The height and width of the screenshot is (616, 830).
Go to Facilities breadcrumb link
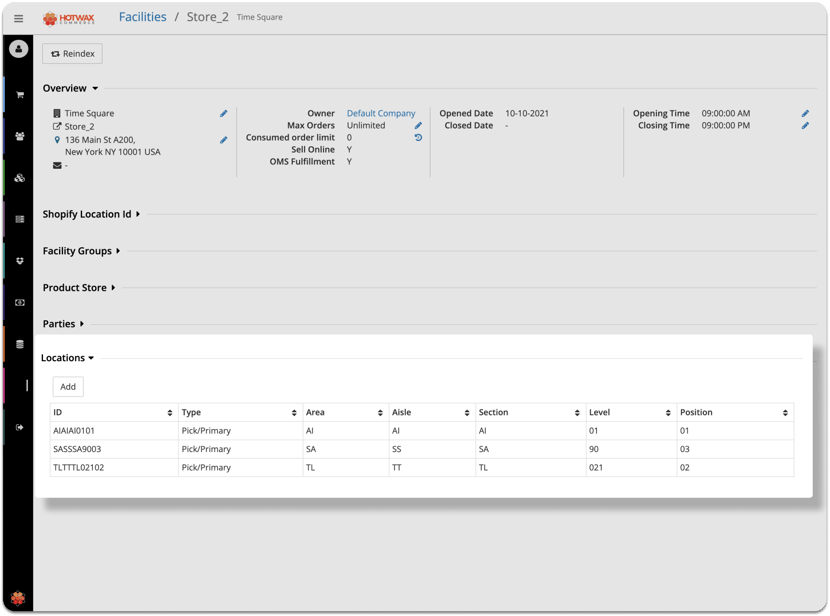coord(142,17)
